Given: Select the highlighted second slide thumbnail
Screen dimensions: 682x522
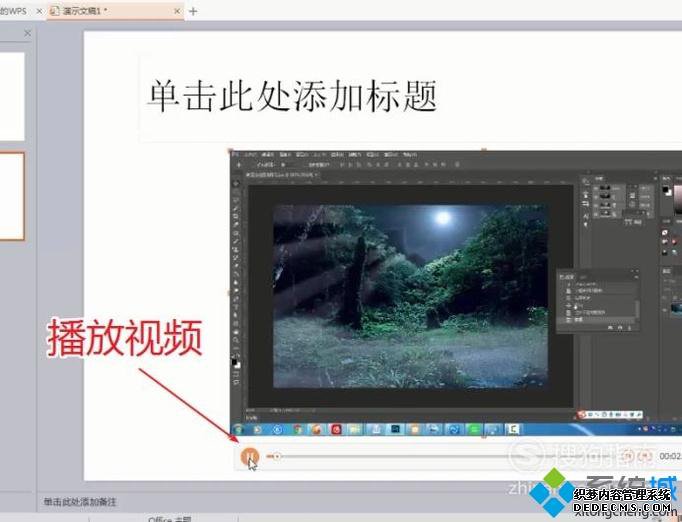Looking at the screenshot, I should click(12, 196).
